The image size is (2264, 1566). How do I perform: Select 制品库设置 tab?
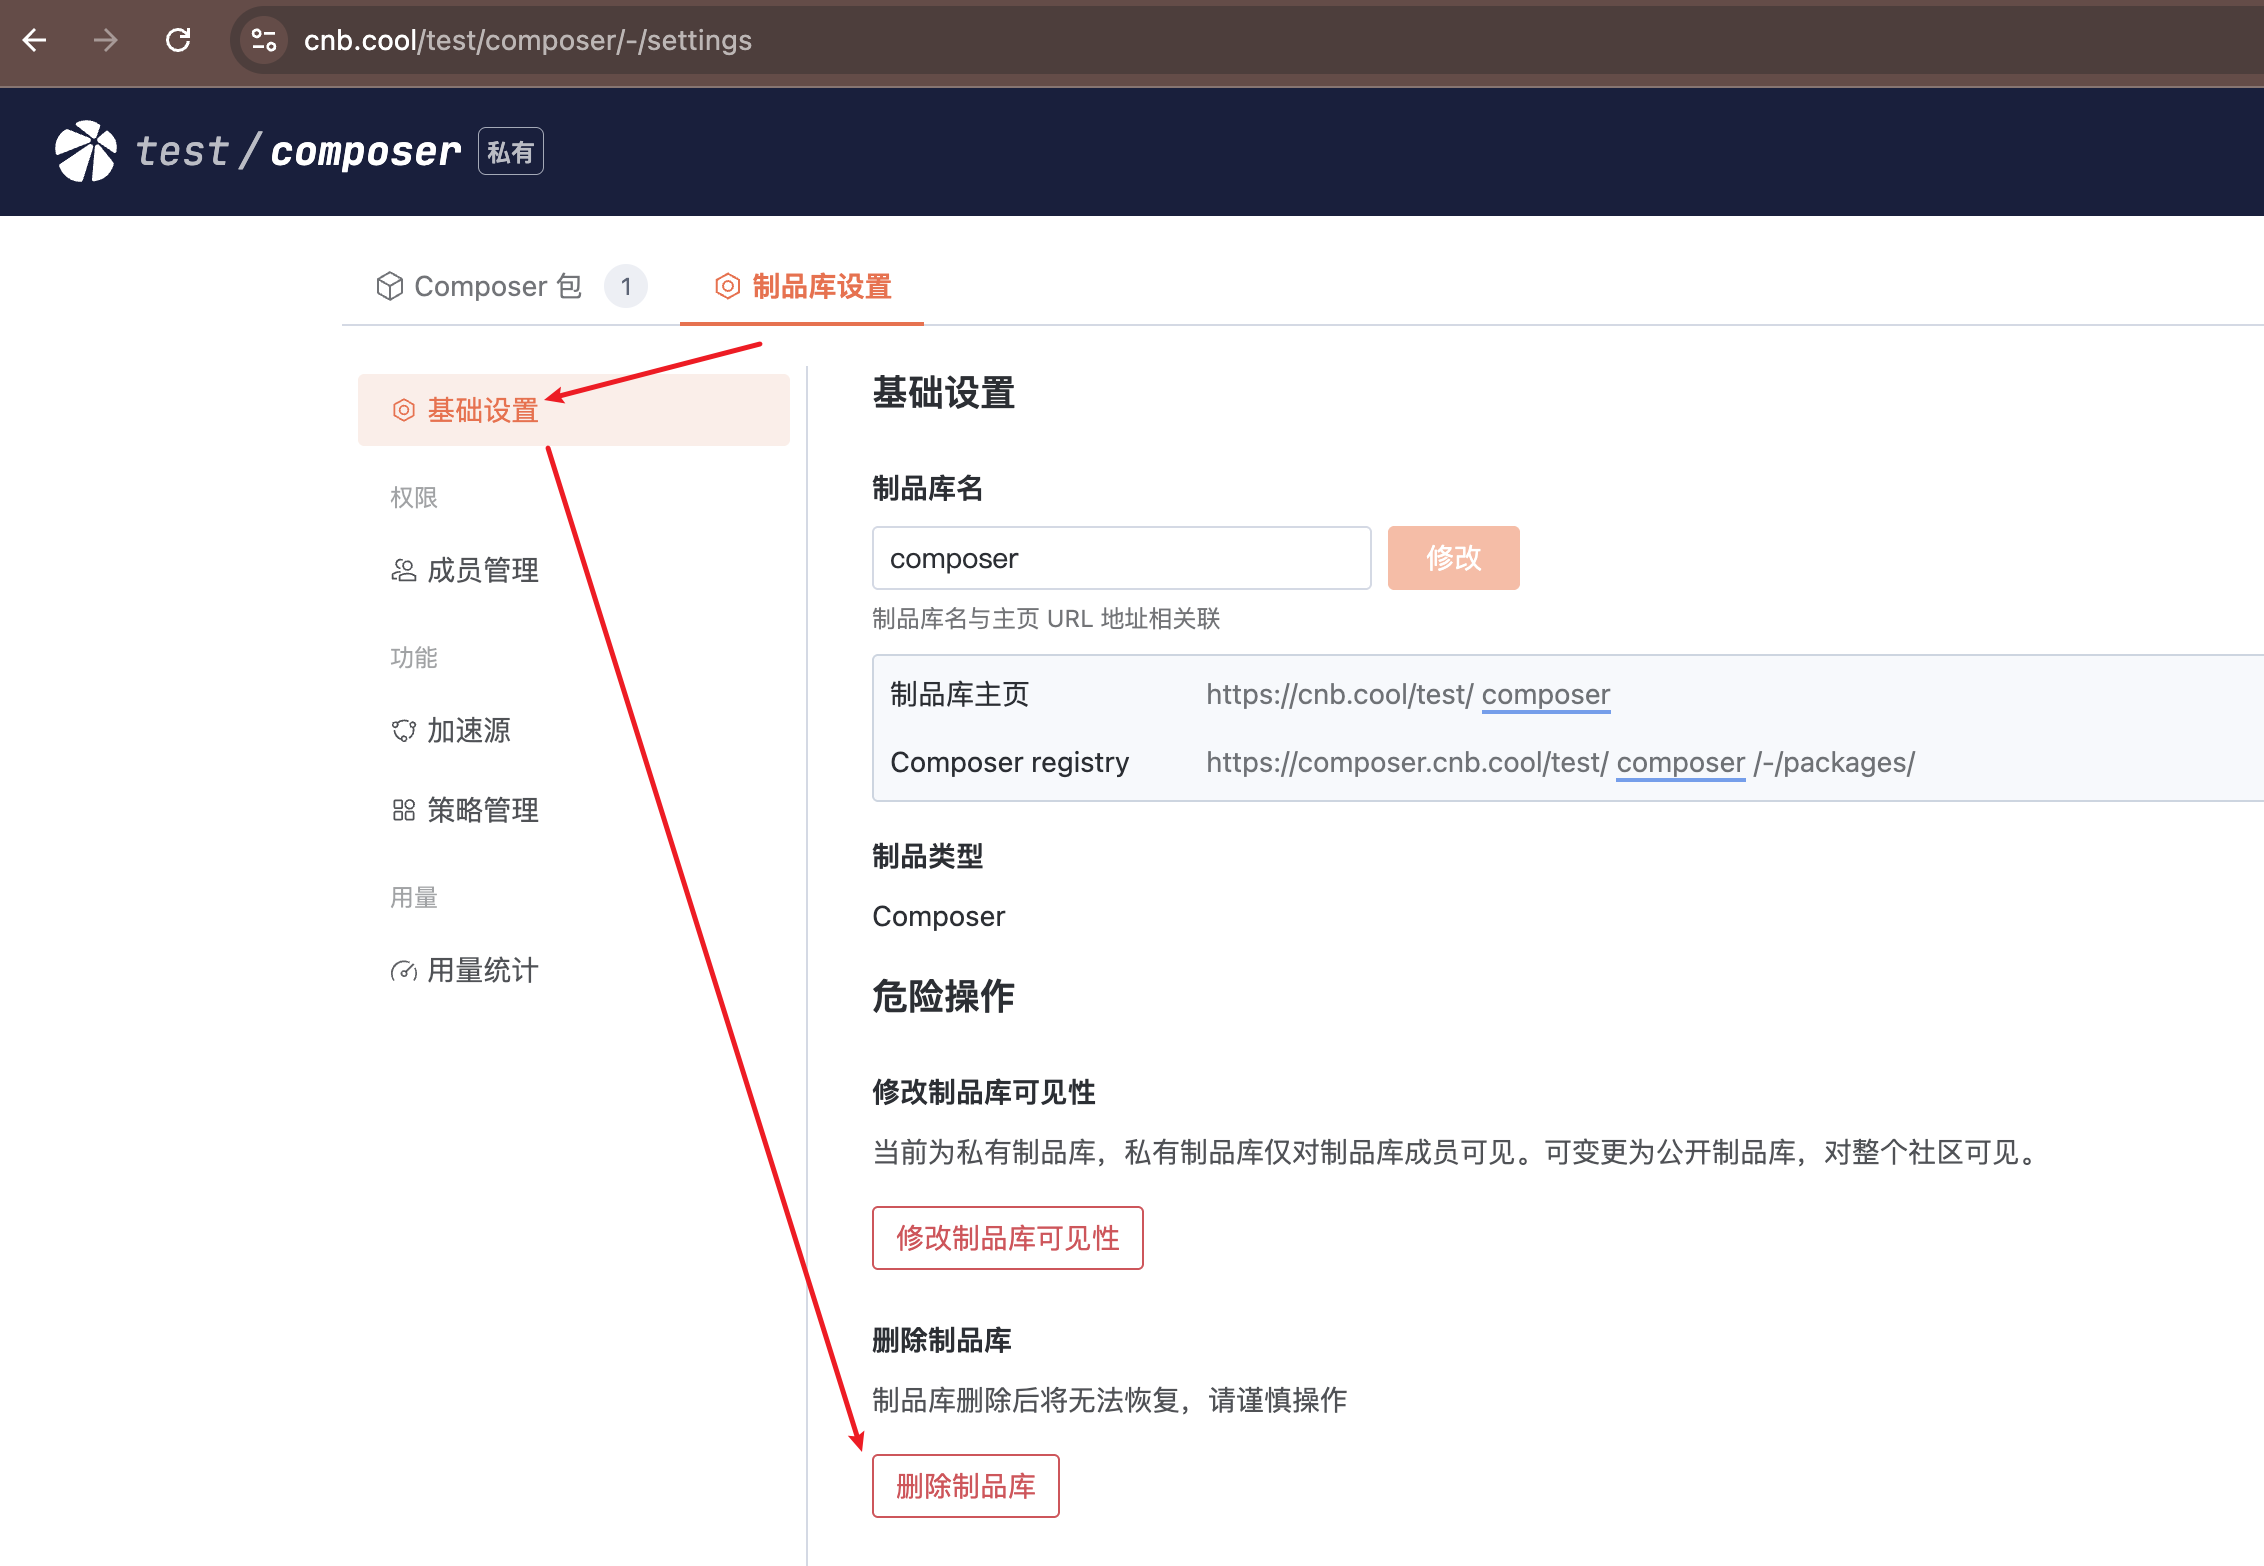pos(821,287)
